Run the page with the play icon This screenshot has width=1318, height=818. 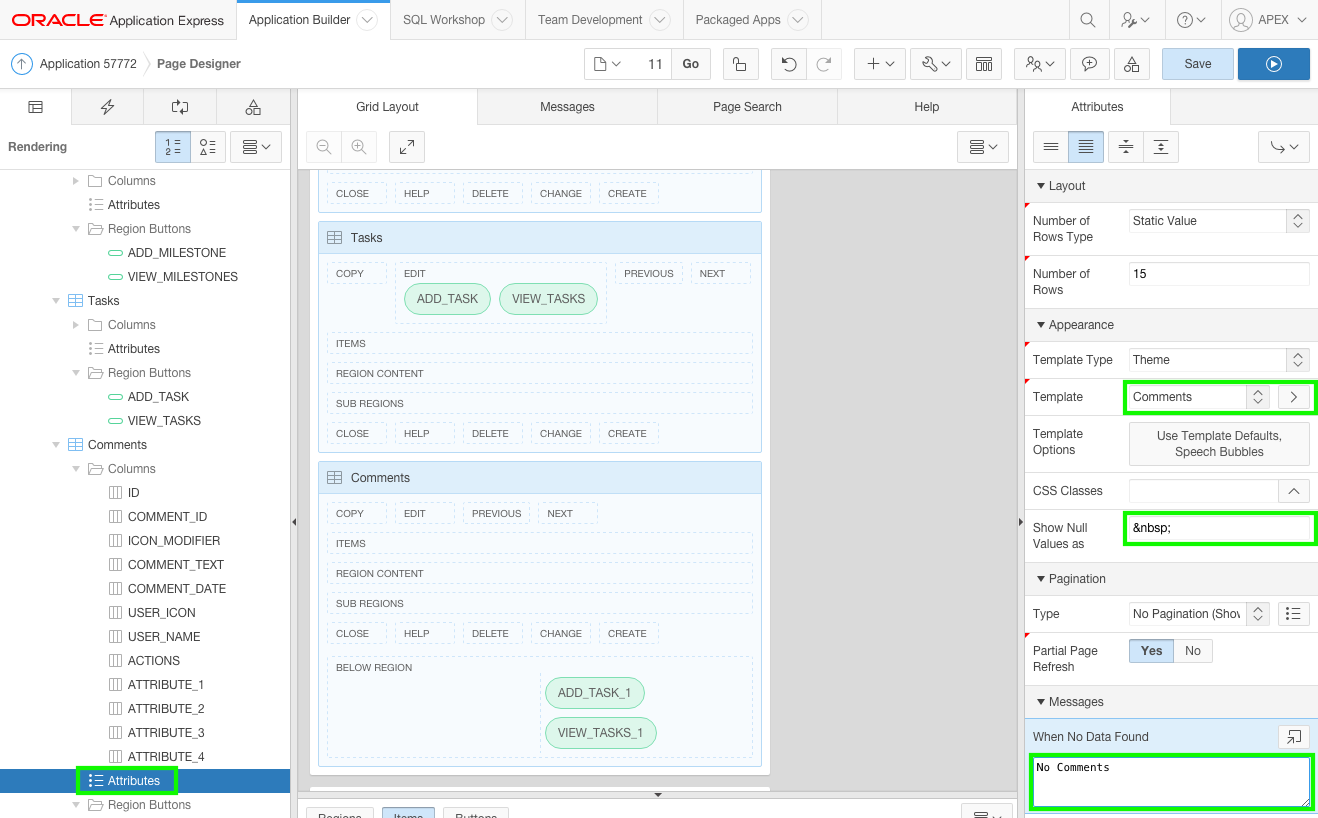1273,63
